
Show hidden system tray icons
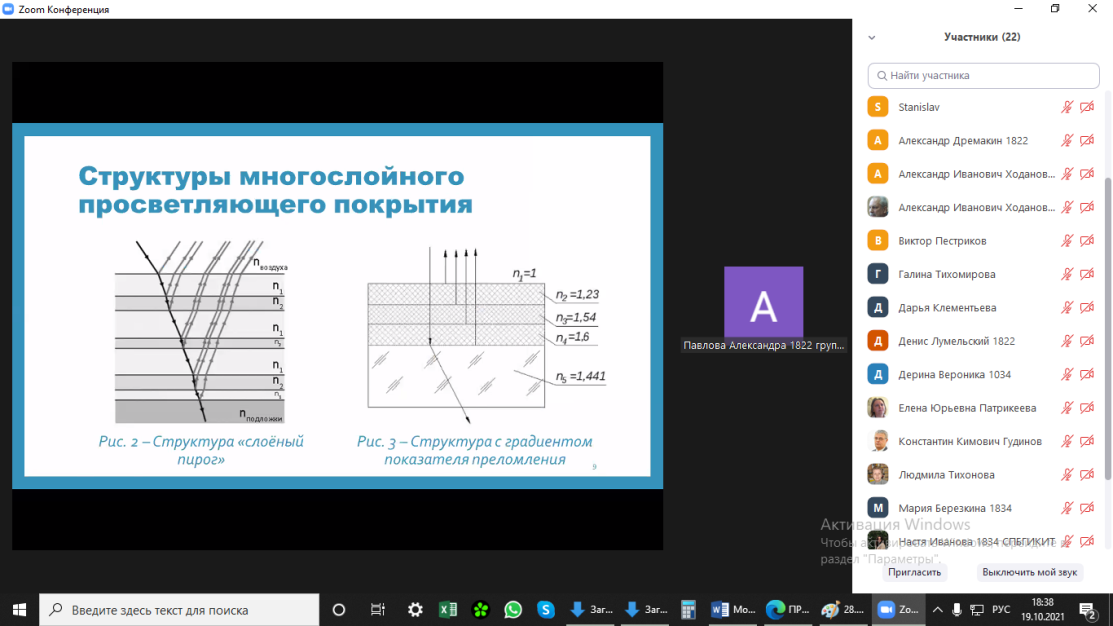[x=937, y=609]
